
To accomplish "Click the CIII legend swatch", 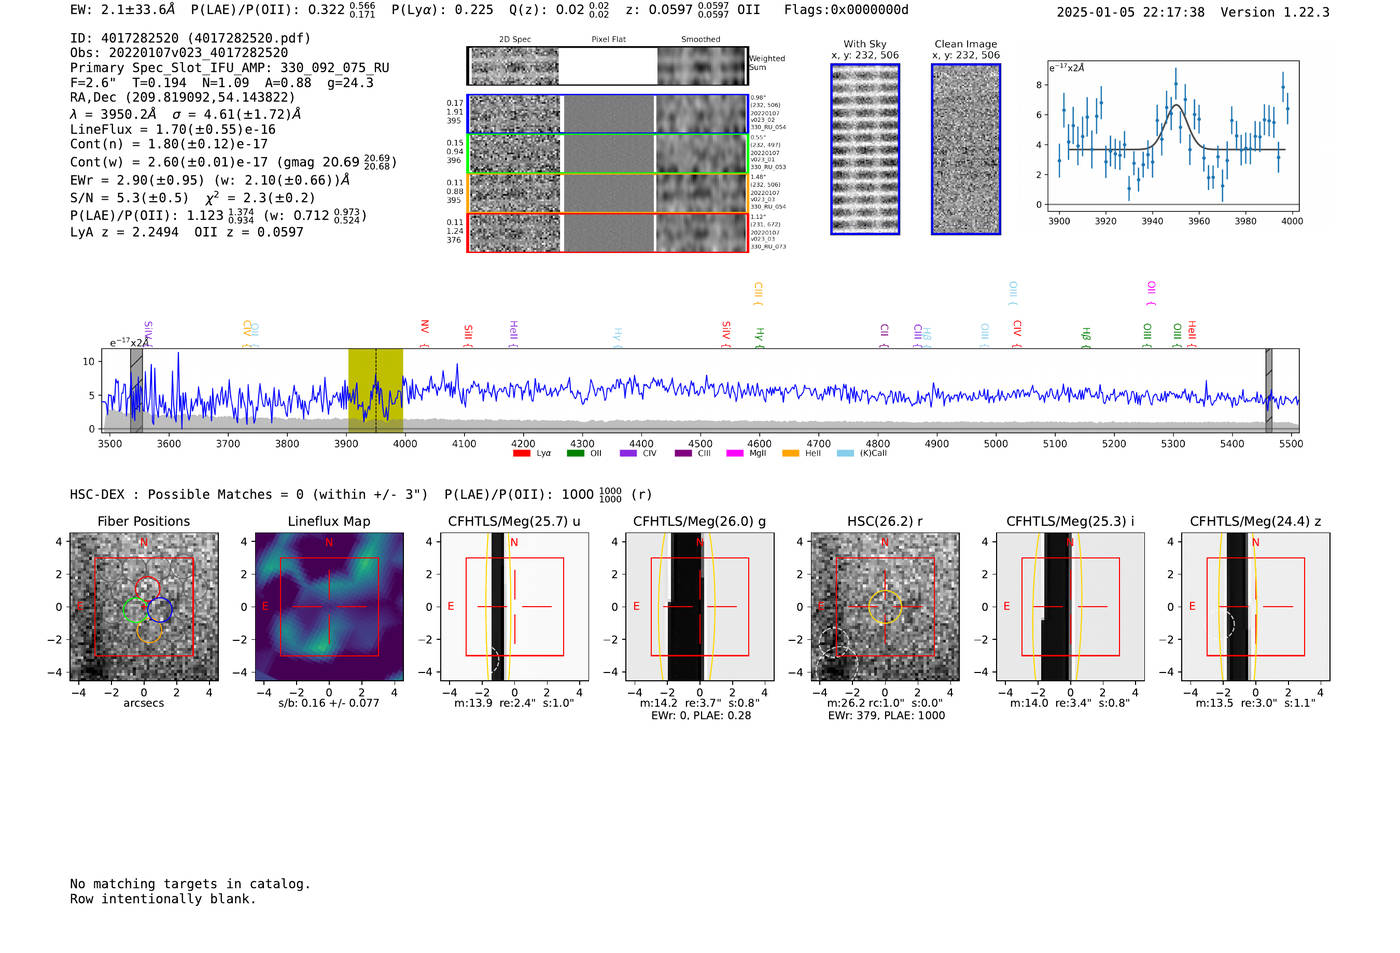I will pos(682,453).
